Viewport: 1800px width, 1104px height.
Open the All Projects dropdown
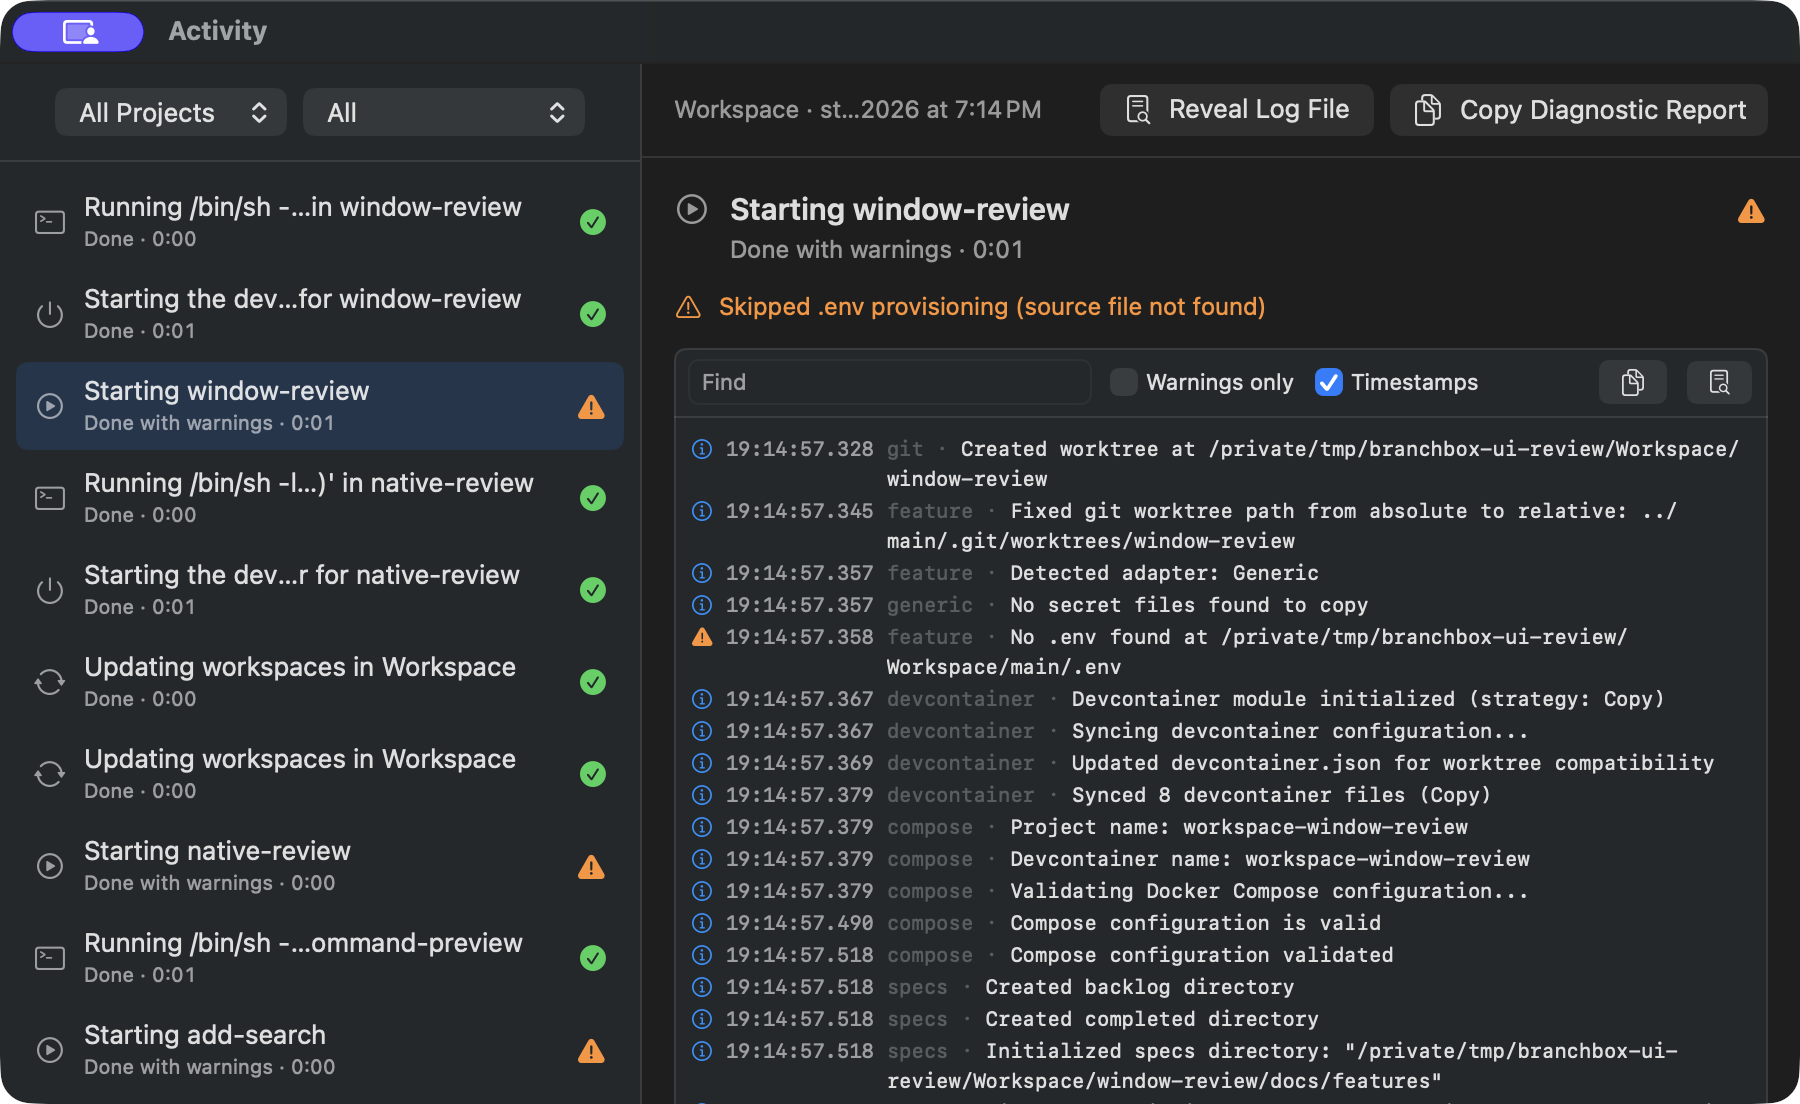(x=171, y=112)
